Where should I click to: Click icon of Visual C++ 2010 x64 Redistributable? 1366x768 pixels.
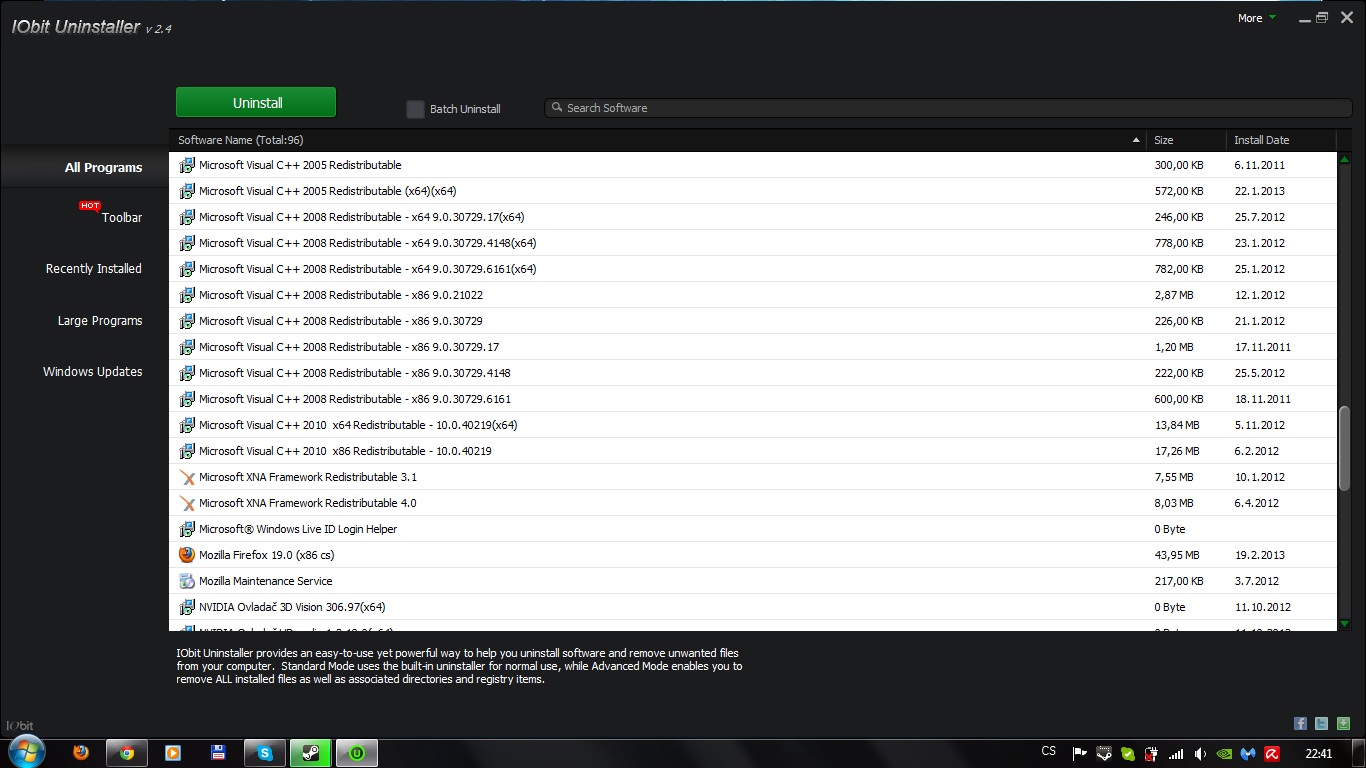(187, 425)
